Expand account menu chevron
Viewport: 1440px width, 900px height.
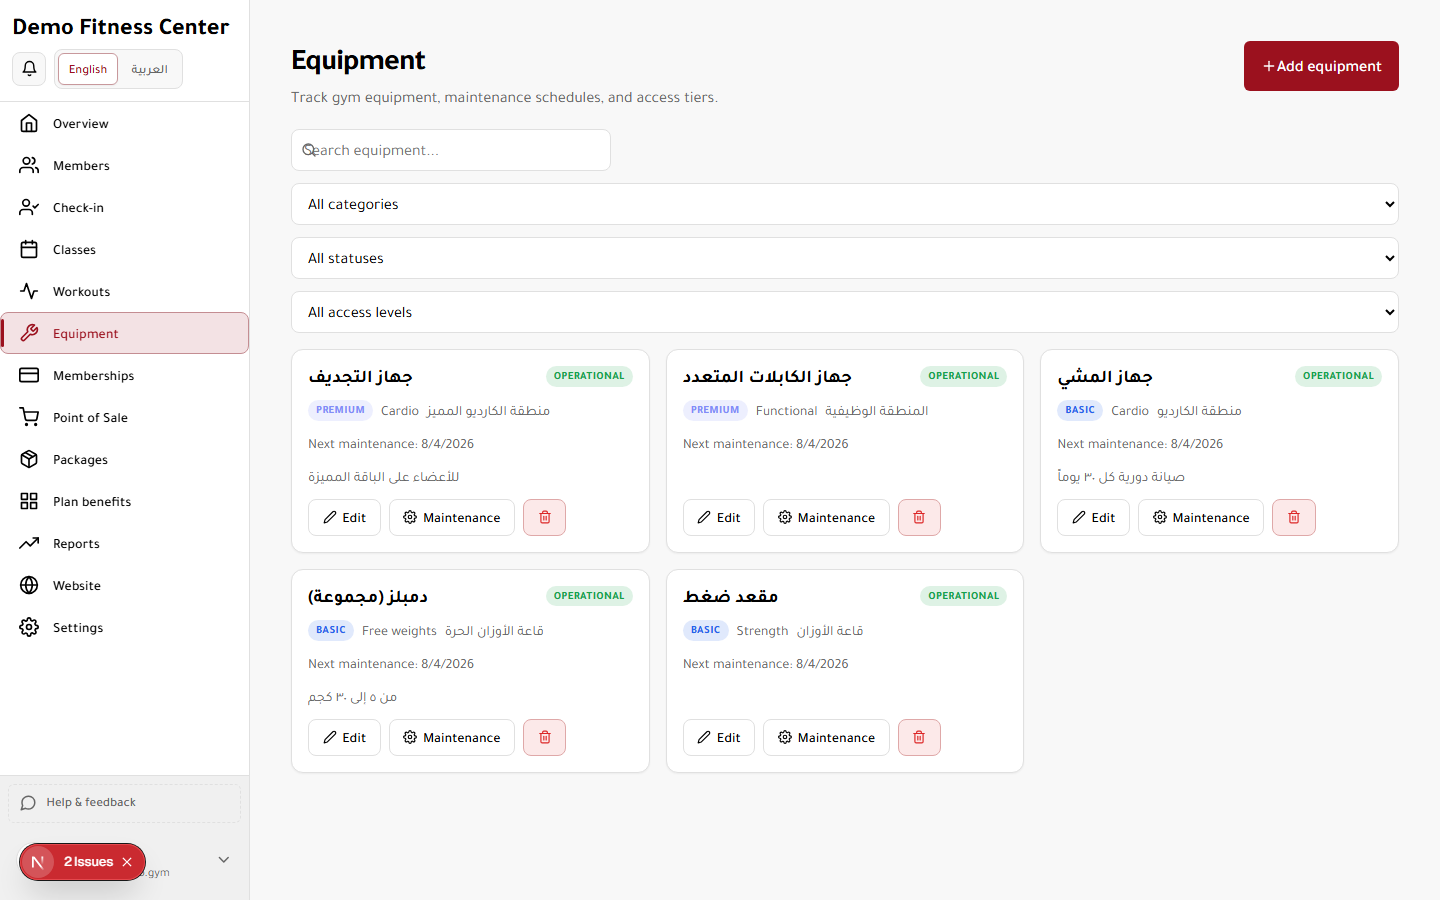click(x=224, y=860)
